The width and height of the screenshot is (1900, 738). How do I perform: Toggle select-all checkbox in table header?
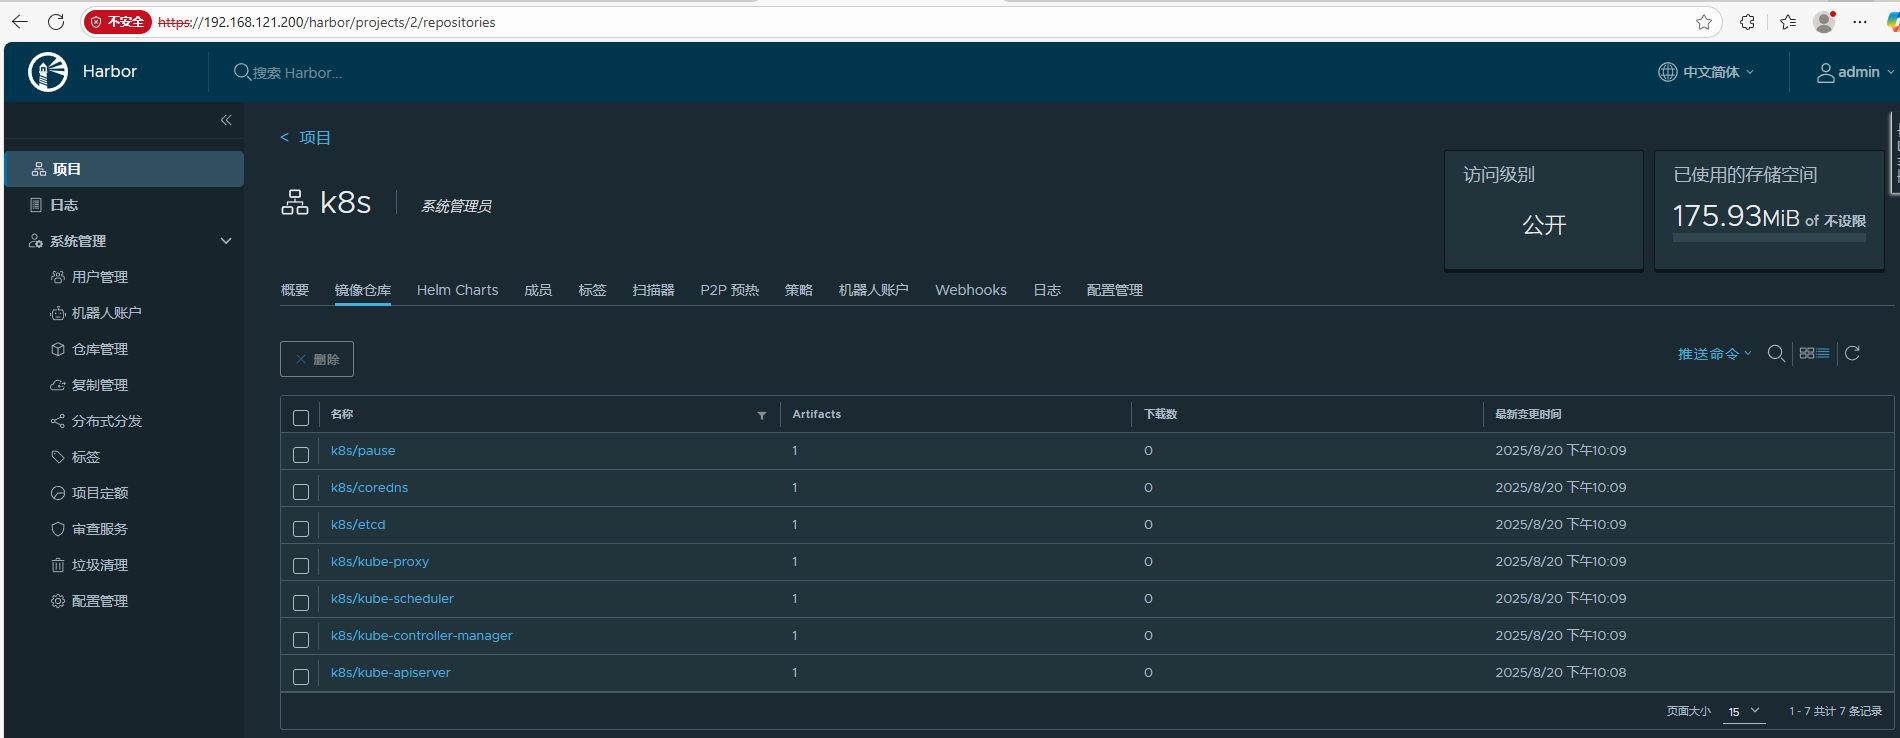point(301,418)
